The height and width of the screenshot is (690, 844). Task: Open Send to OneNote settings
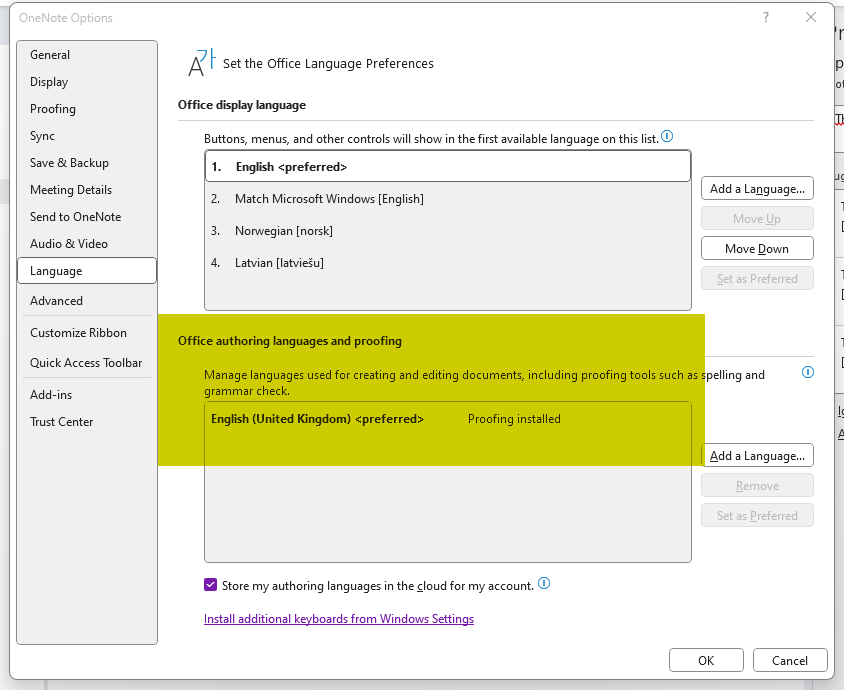click(87, 216)
